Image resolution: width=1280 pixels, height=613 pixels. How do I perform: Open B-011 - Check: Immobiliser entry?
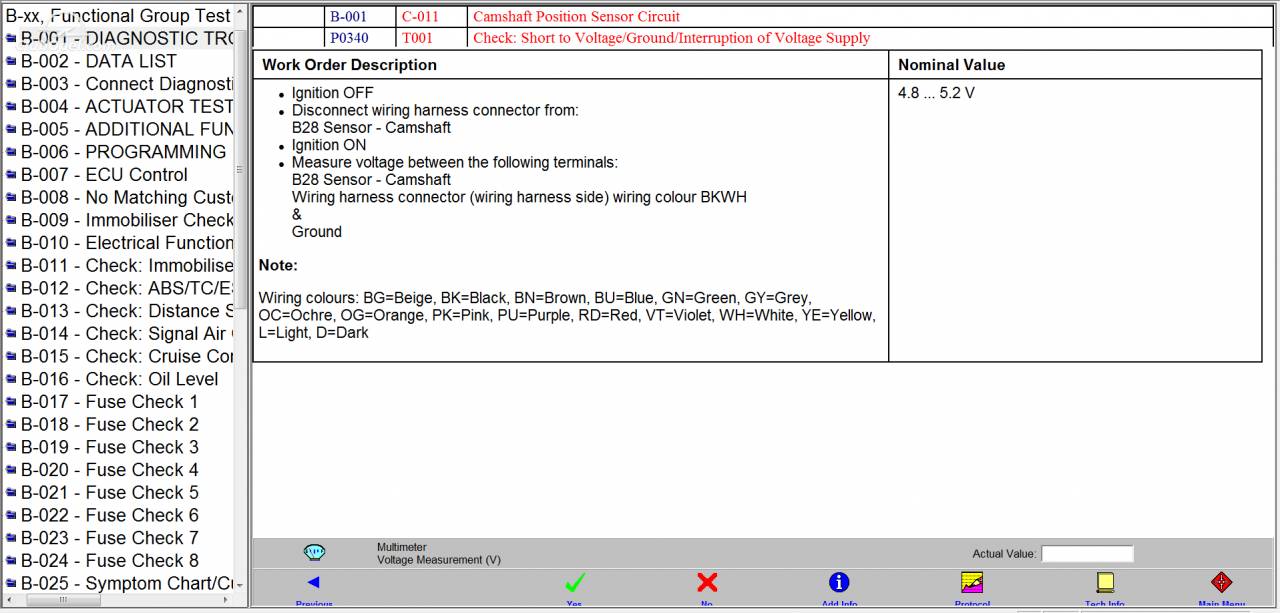[127, 265]
